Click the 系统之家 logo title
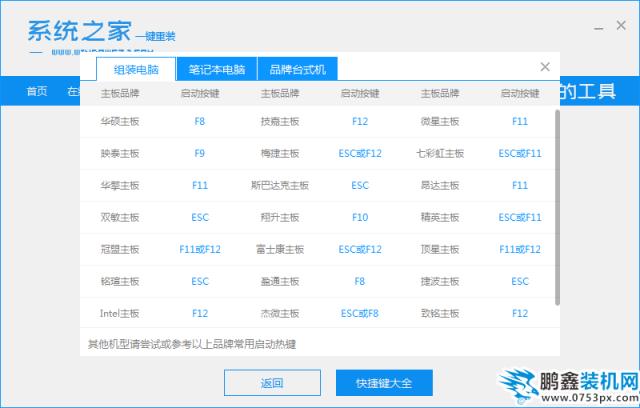Screen dimensions: 640x408 pos(80,31)
